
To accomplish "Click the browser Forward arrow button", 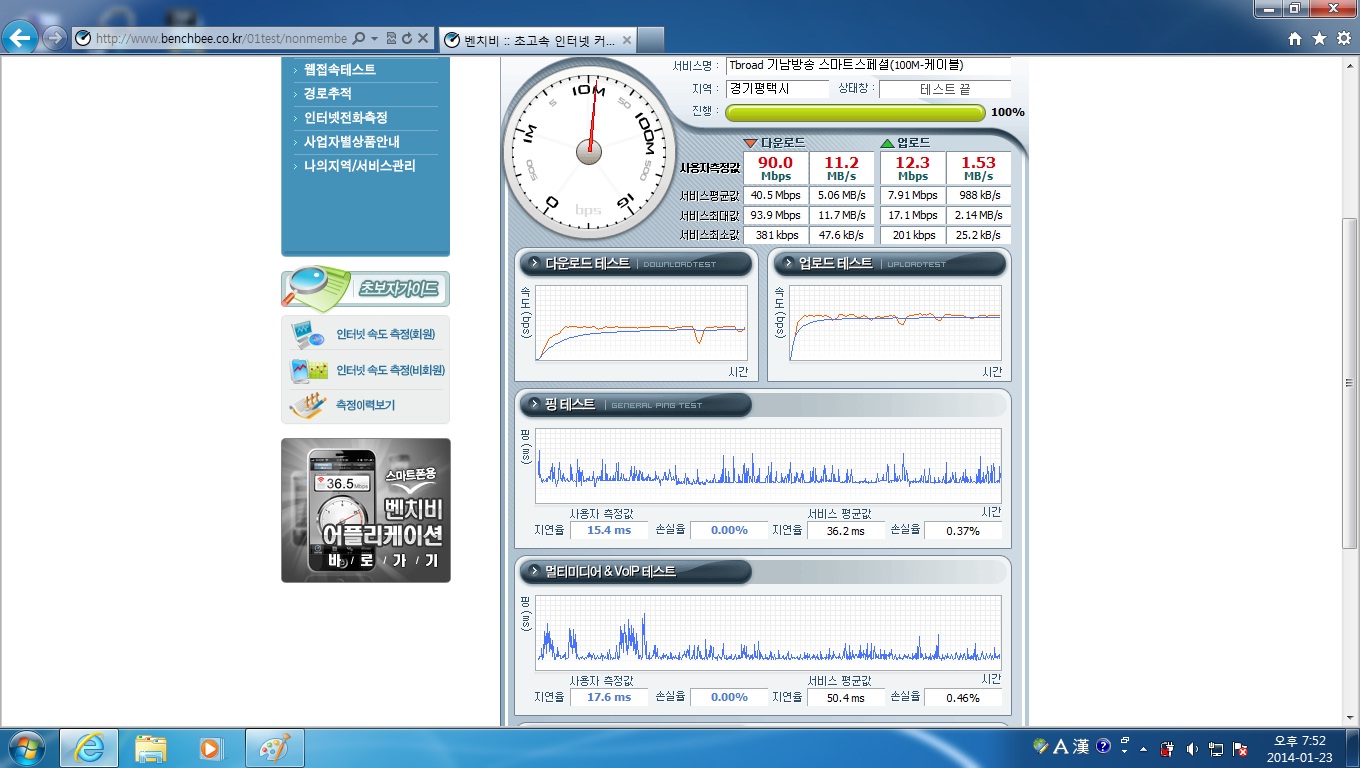I will (x=55, y=38).
